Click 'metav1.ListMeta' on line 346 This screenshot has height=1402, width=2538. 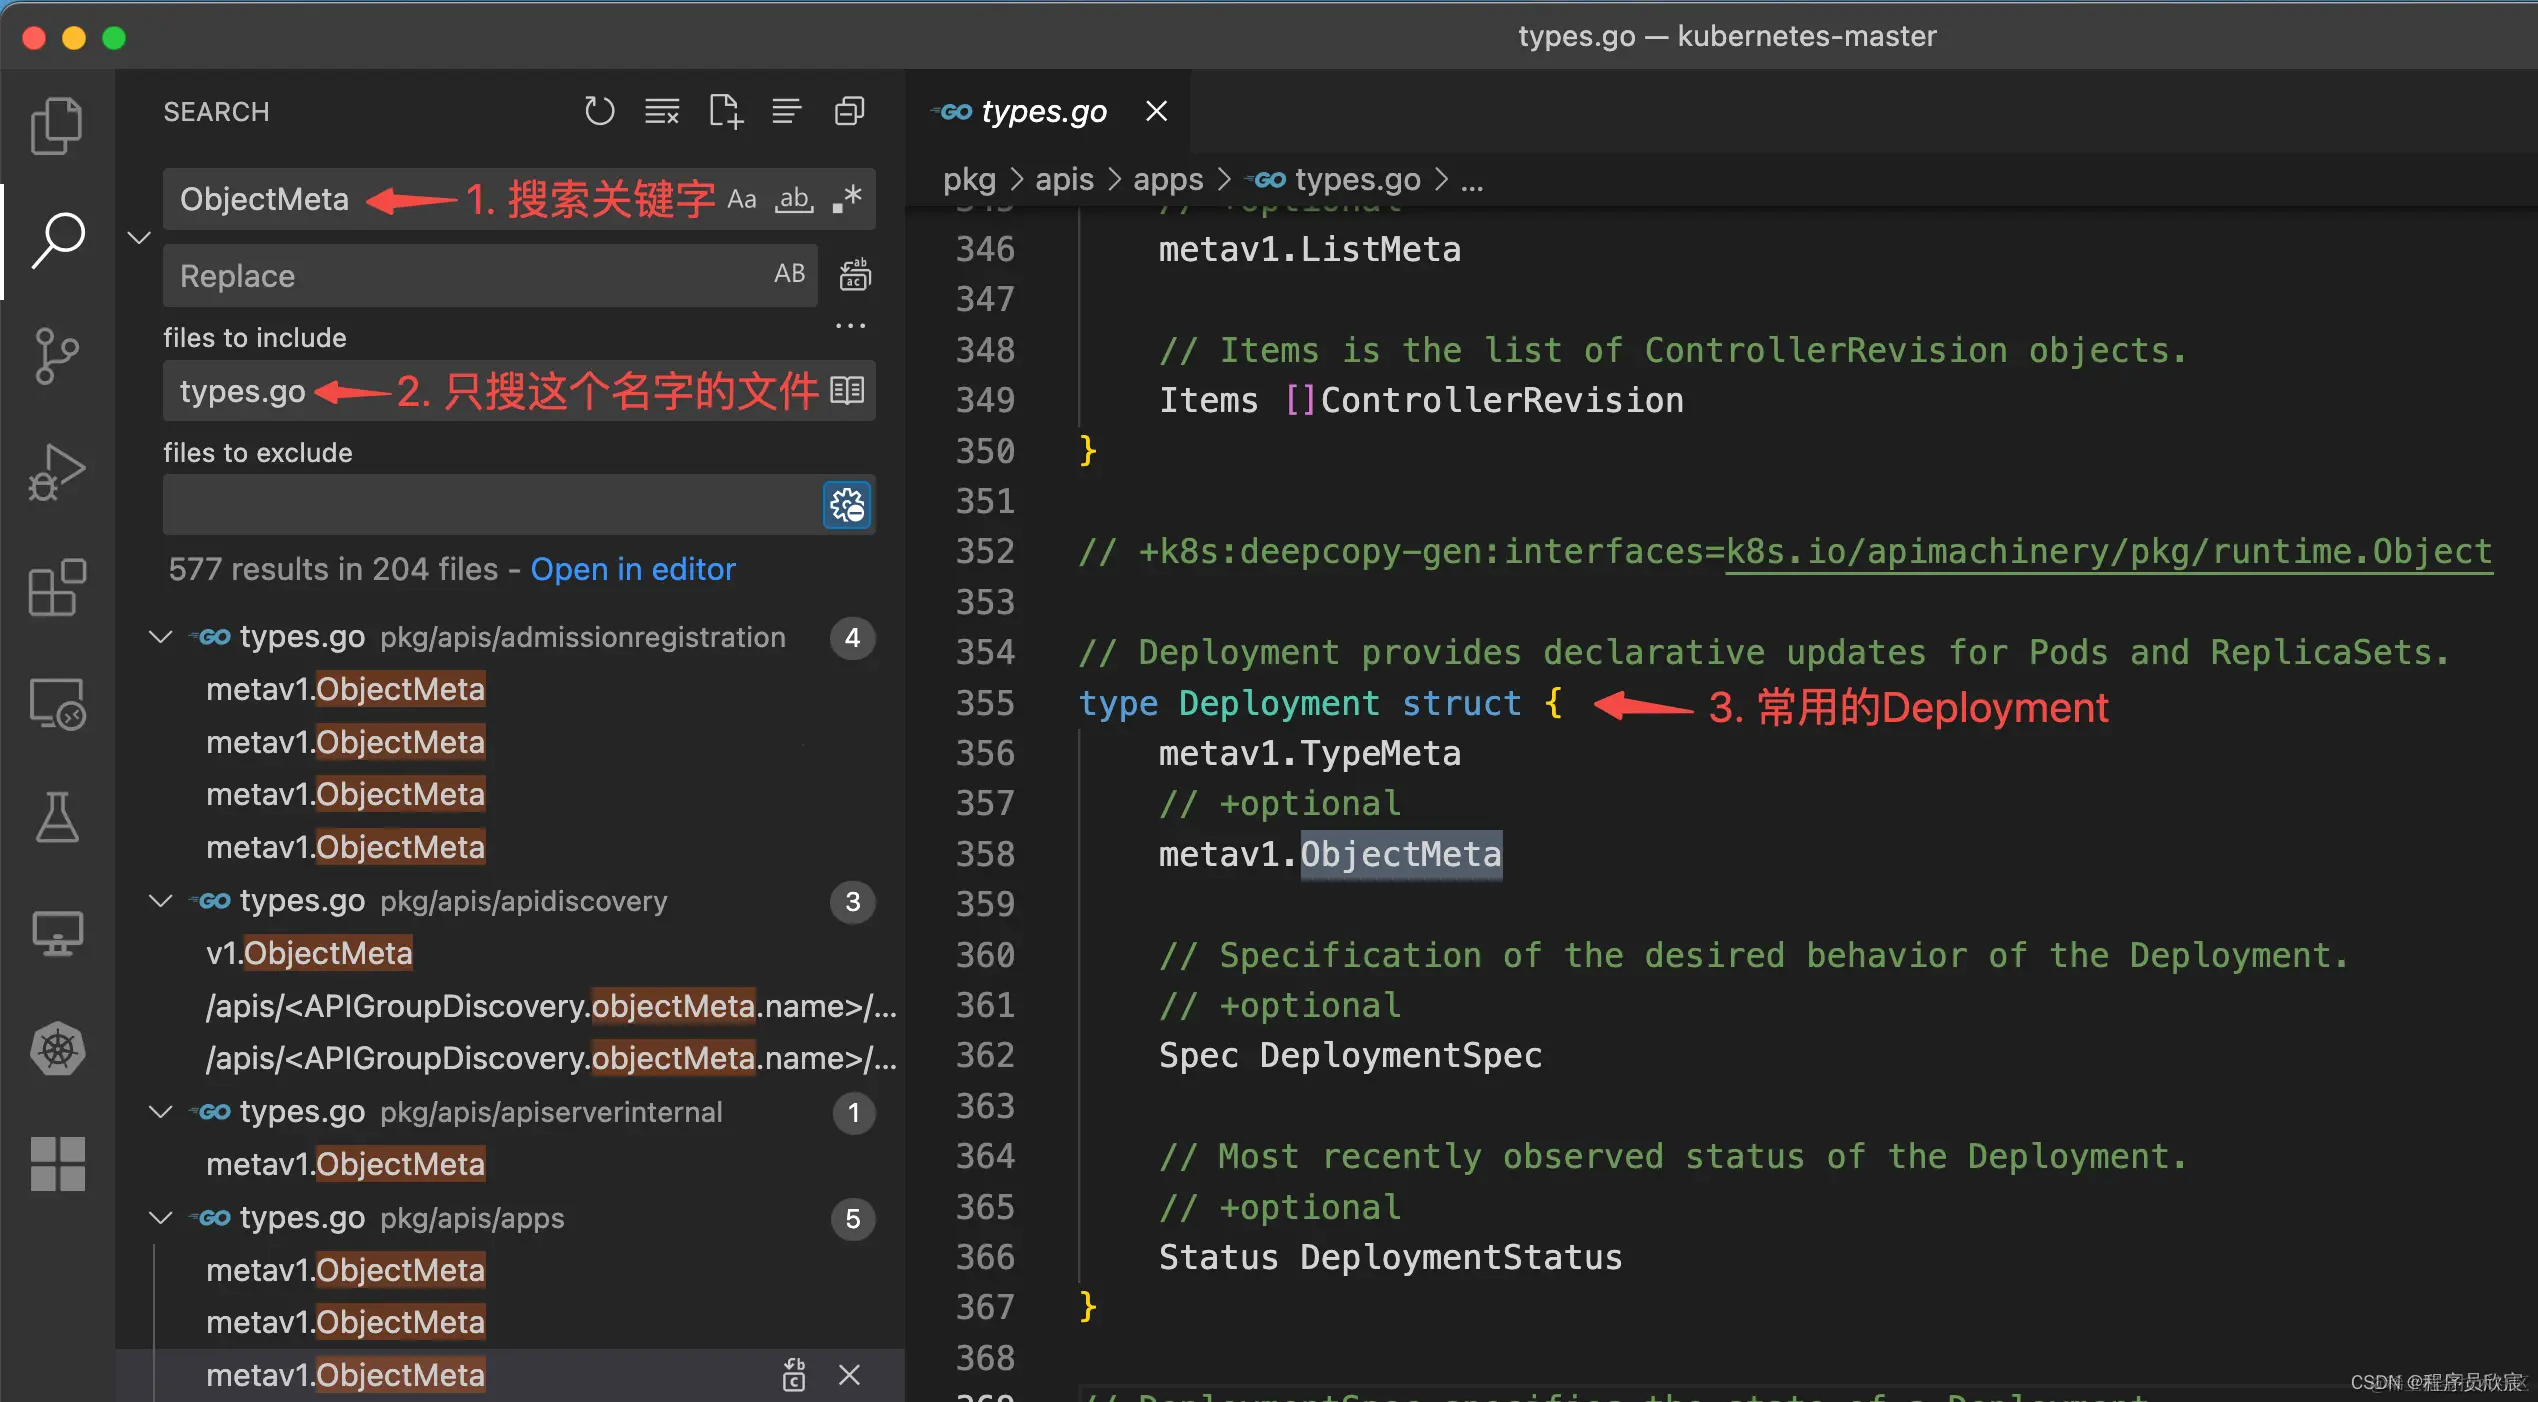click(x=1310, y=250)
